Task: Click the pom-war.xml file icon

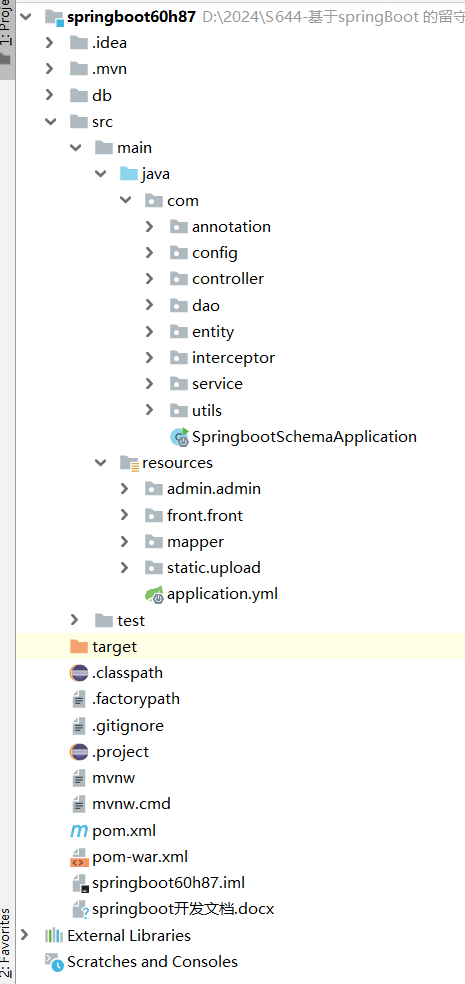Action: coord(79,857)
